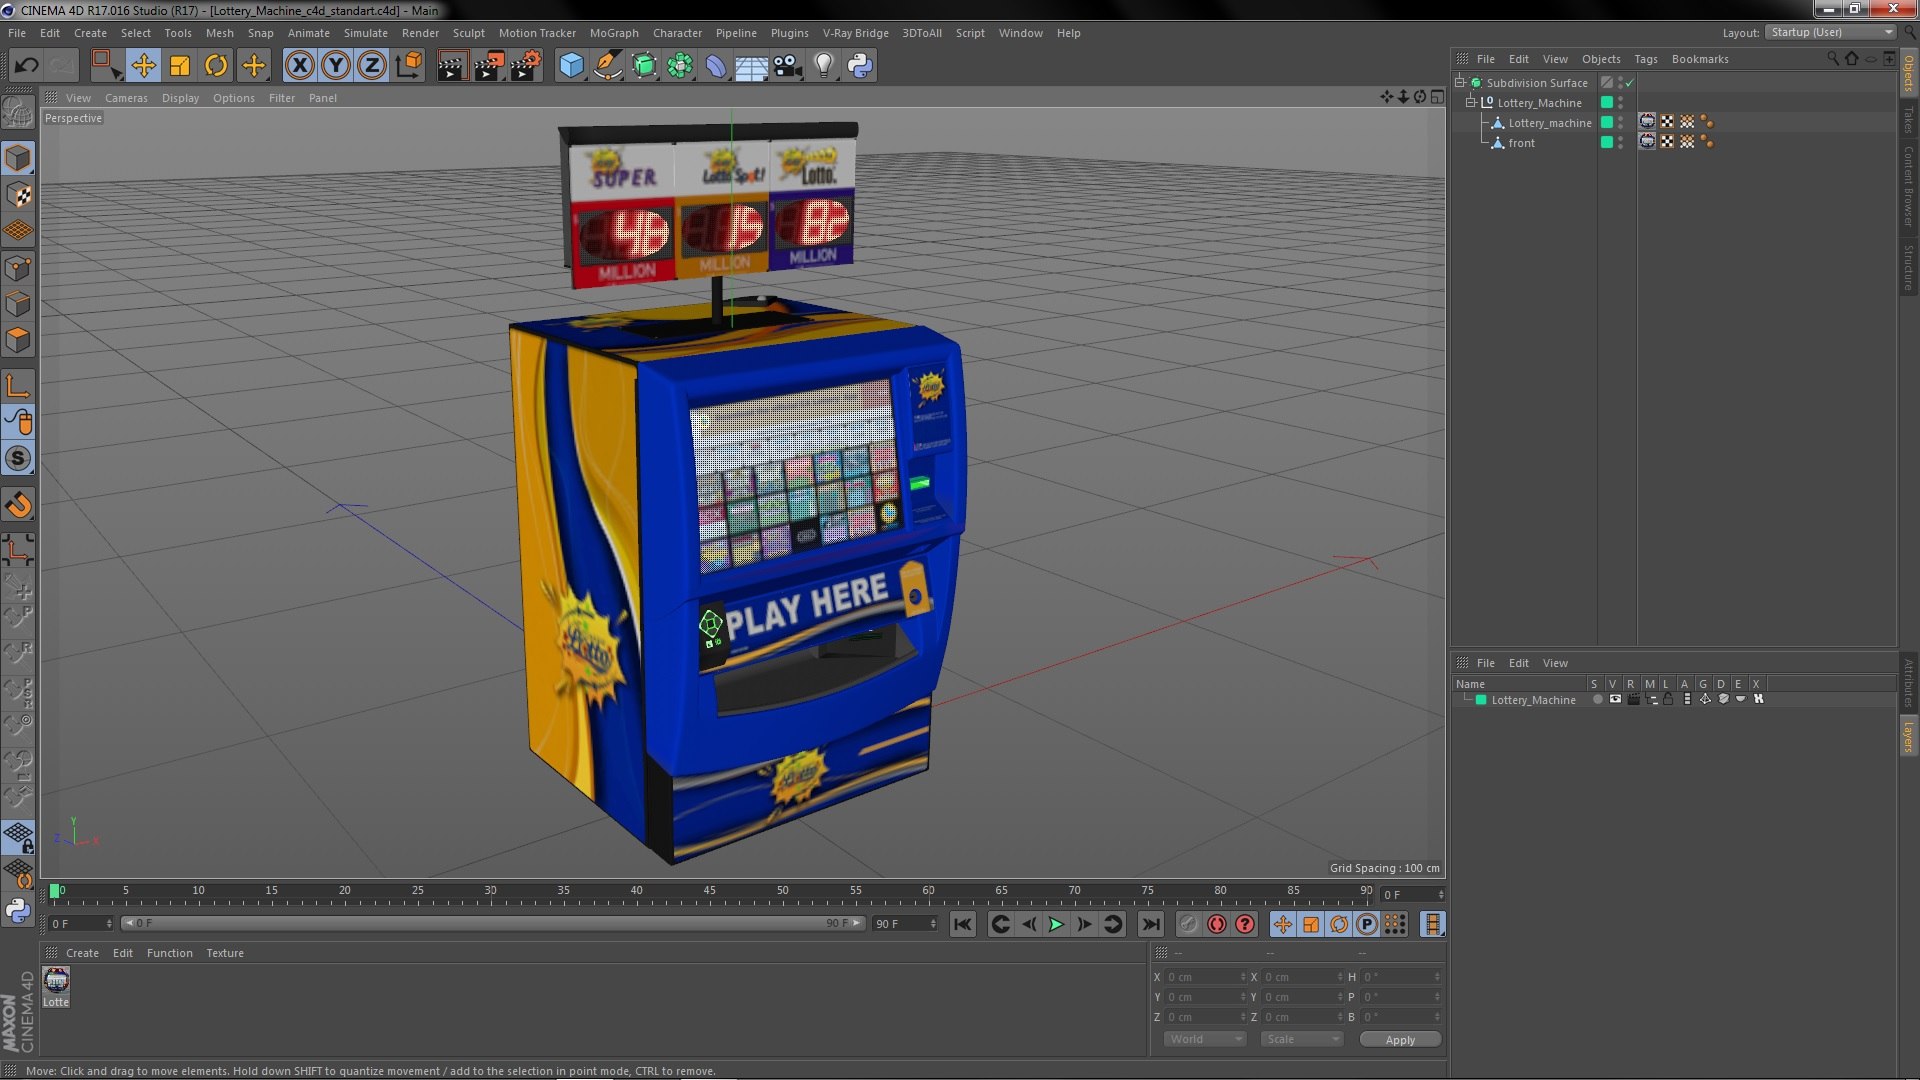
Task: Add a Floor environment object
Action: [x=751, y=66]
